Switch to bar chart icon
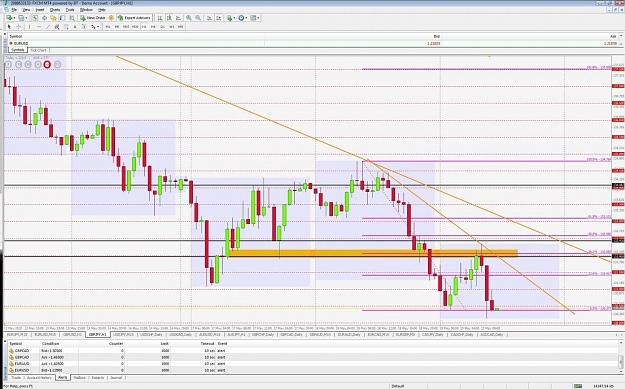This screenshot has width=625, height=389. [160, 18]
